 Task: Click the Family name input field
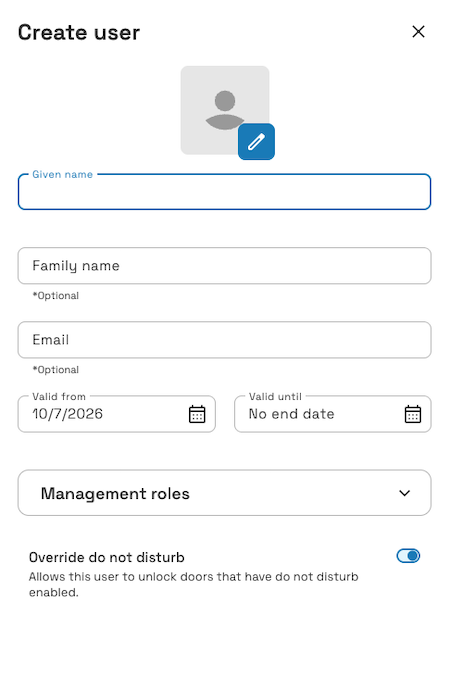225,266
